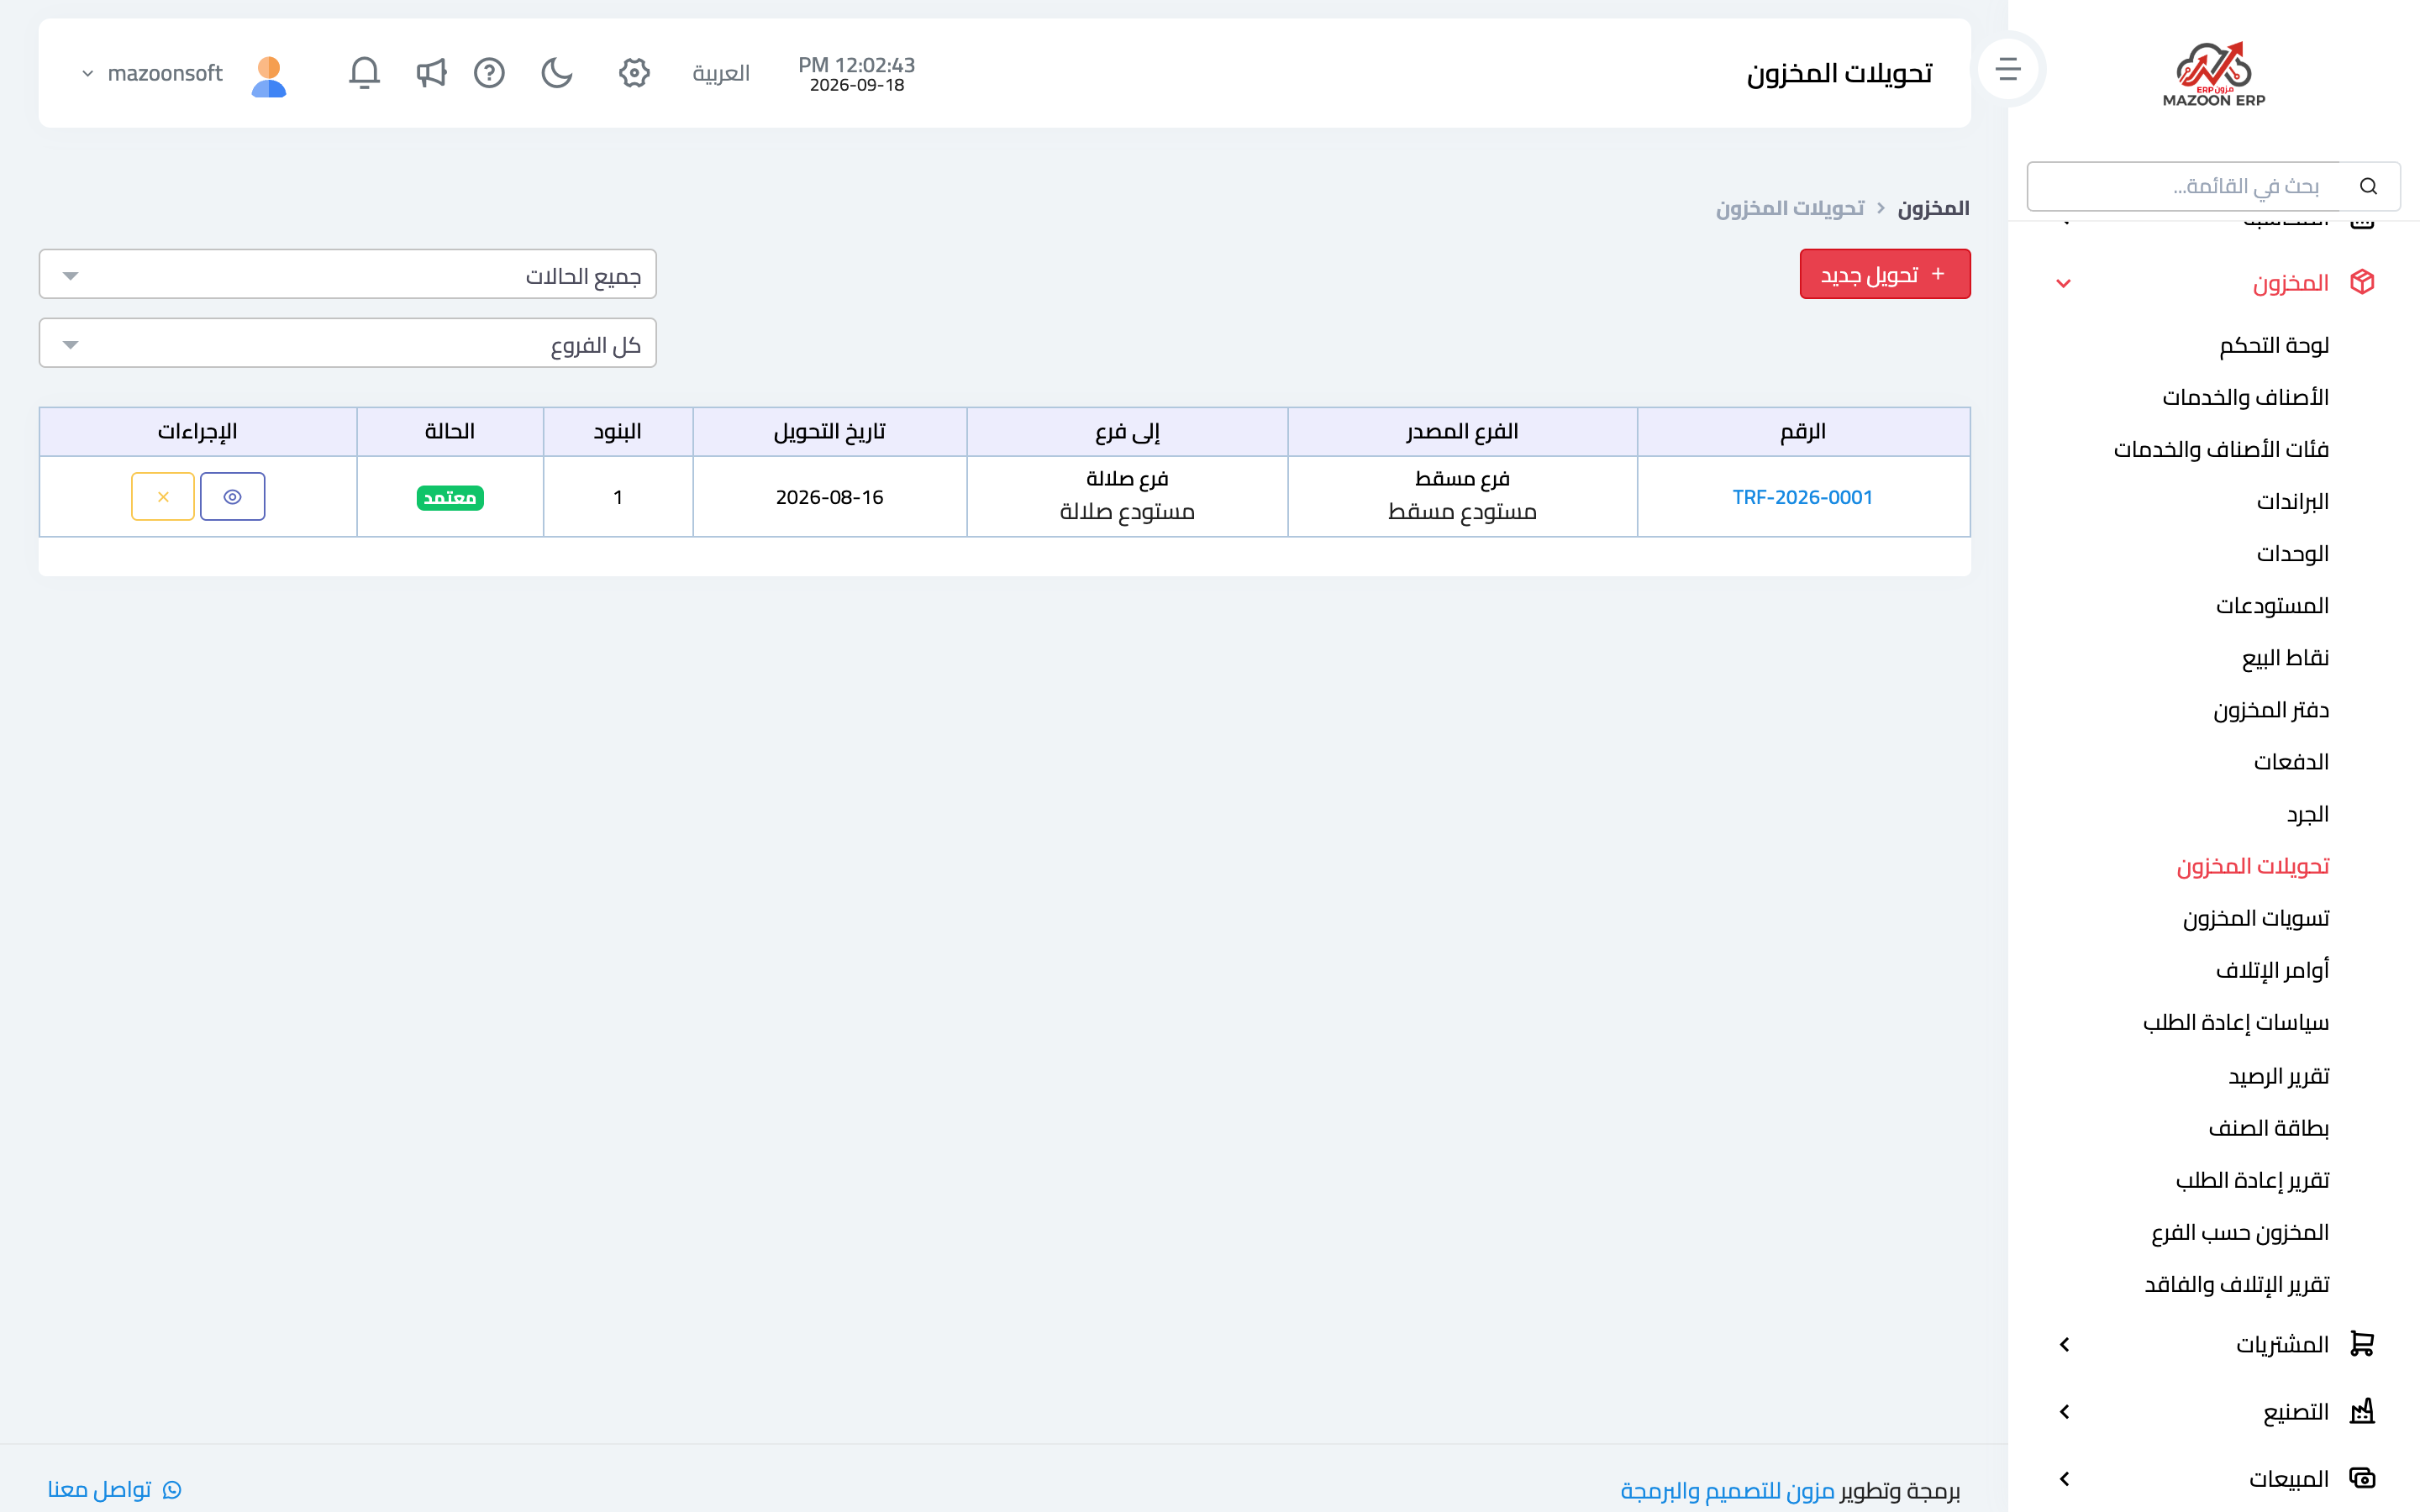This screenshot has width=2420, height=1512.
Task: Open تقرير الرصيد menu item
Action: tap(2278, 1075)
